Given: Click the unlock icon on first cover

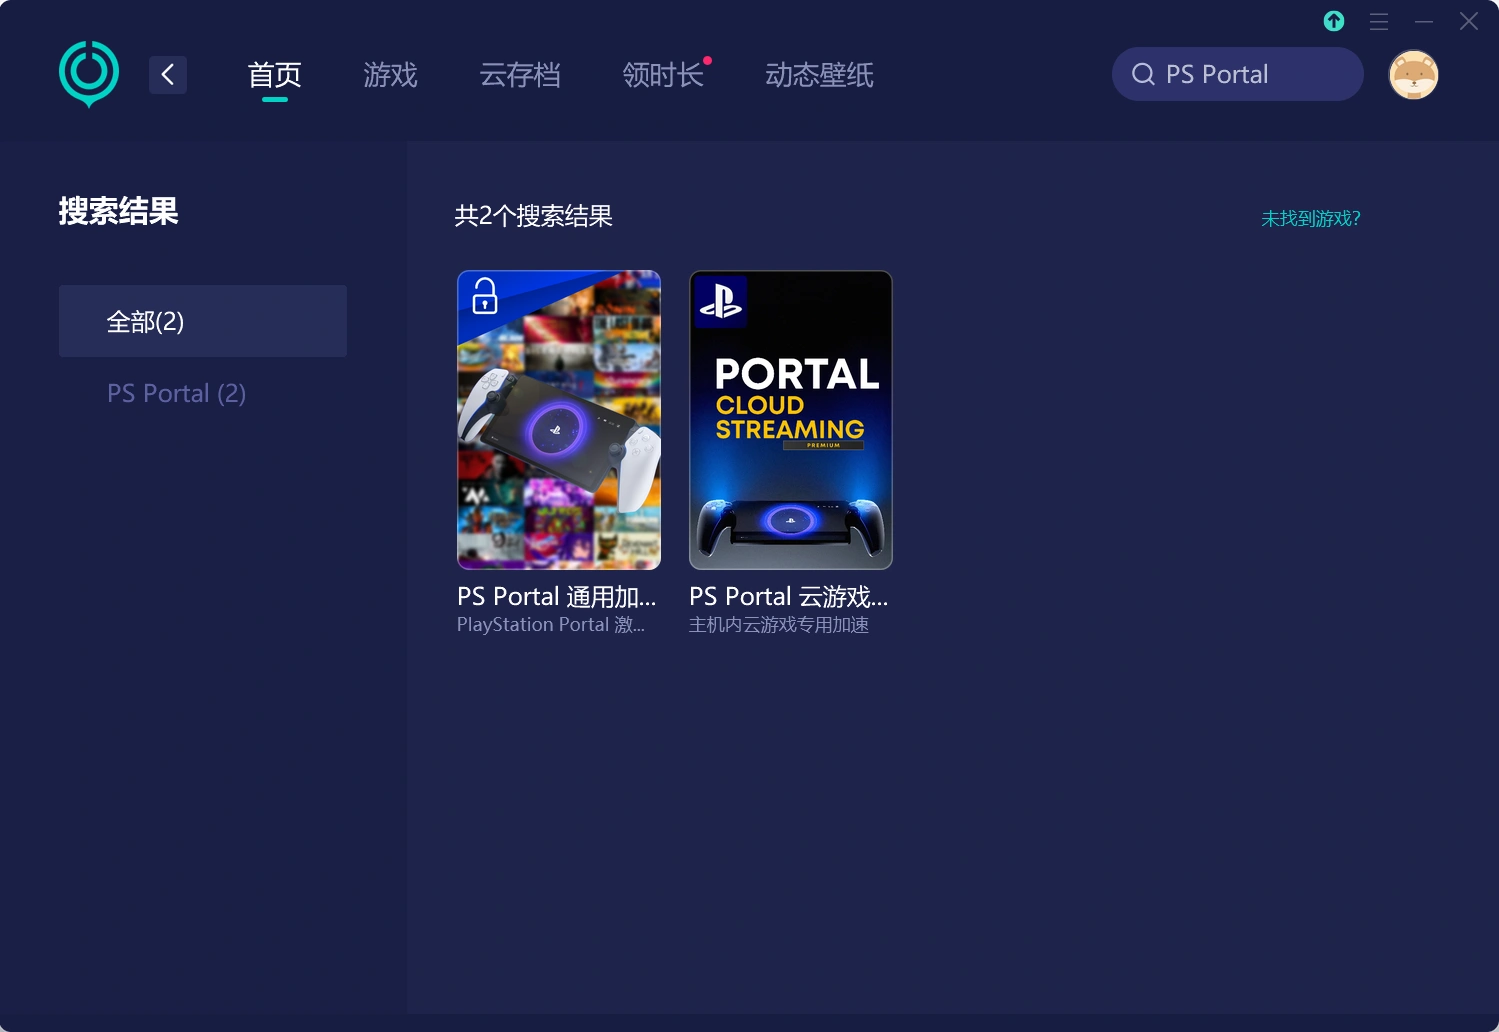Looking at the screenshot, I should pyautogui.click(x=485, y=296).
